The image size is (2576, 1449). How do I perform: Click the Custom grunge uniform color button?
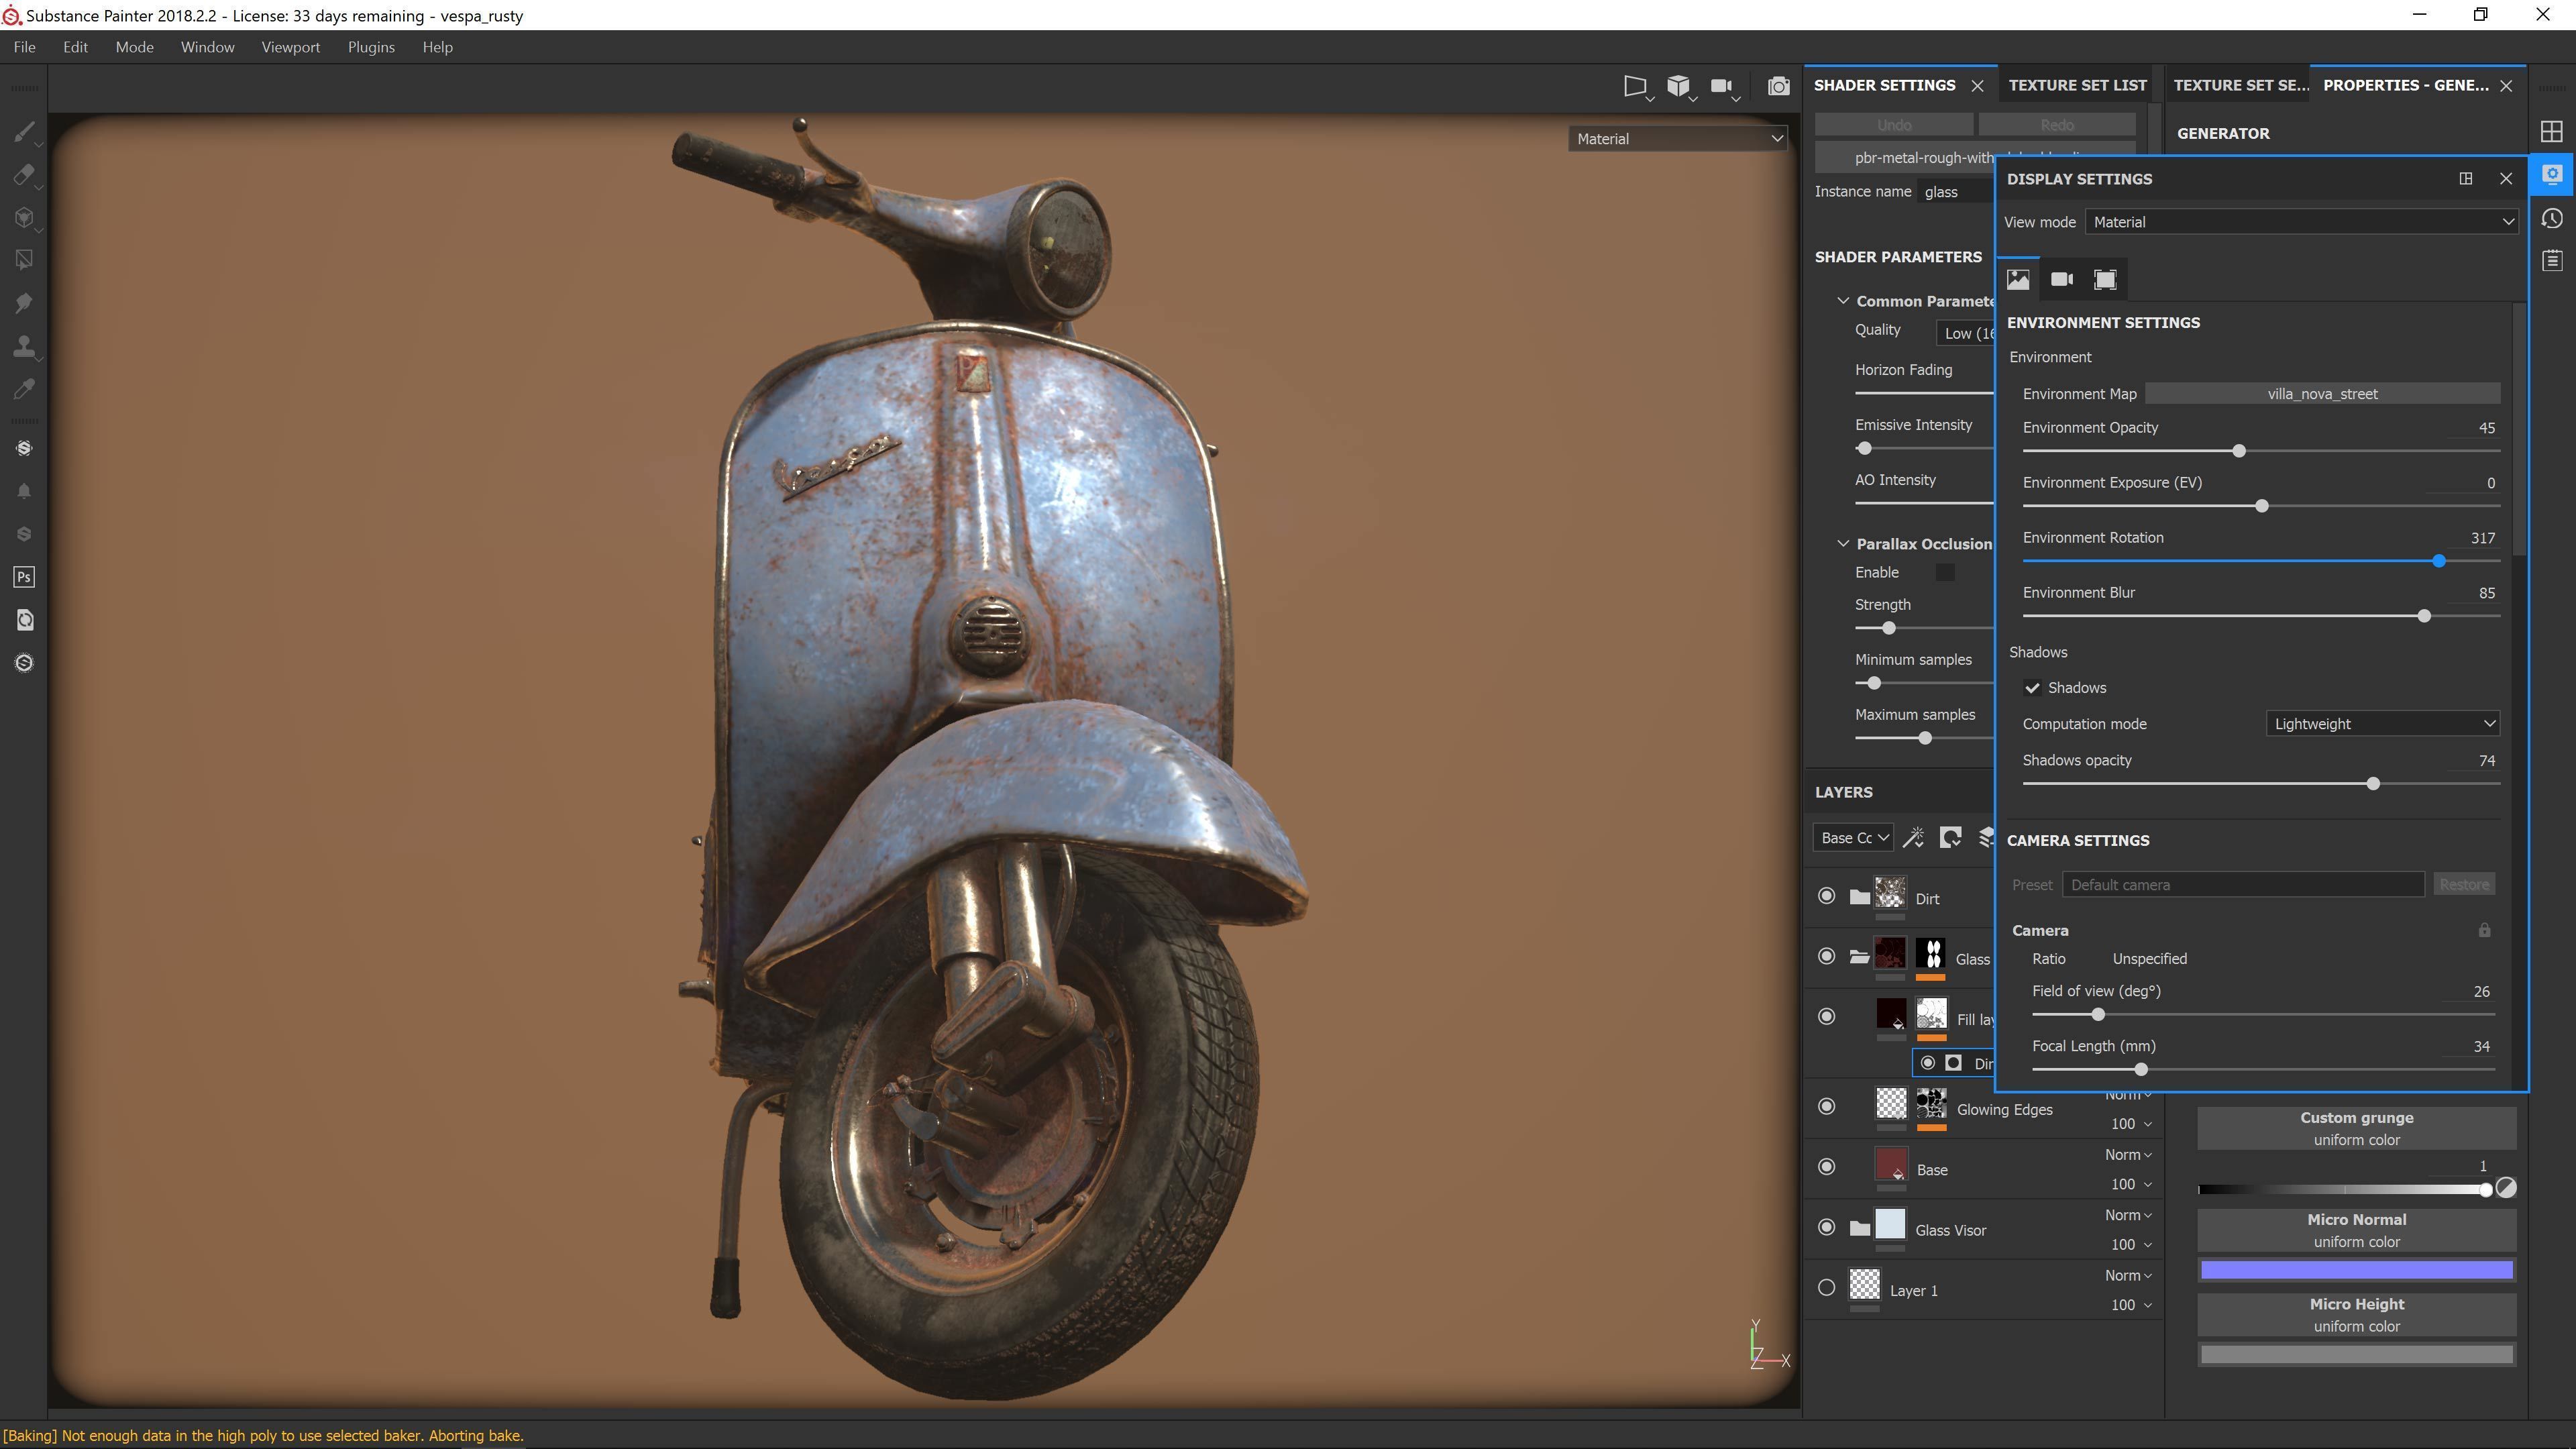(x=2356, y=1129)
